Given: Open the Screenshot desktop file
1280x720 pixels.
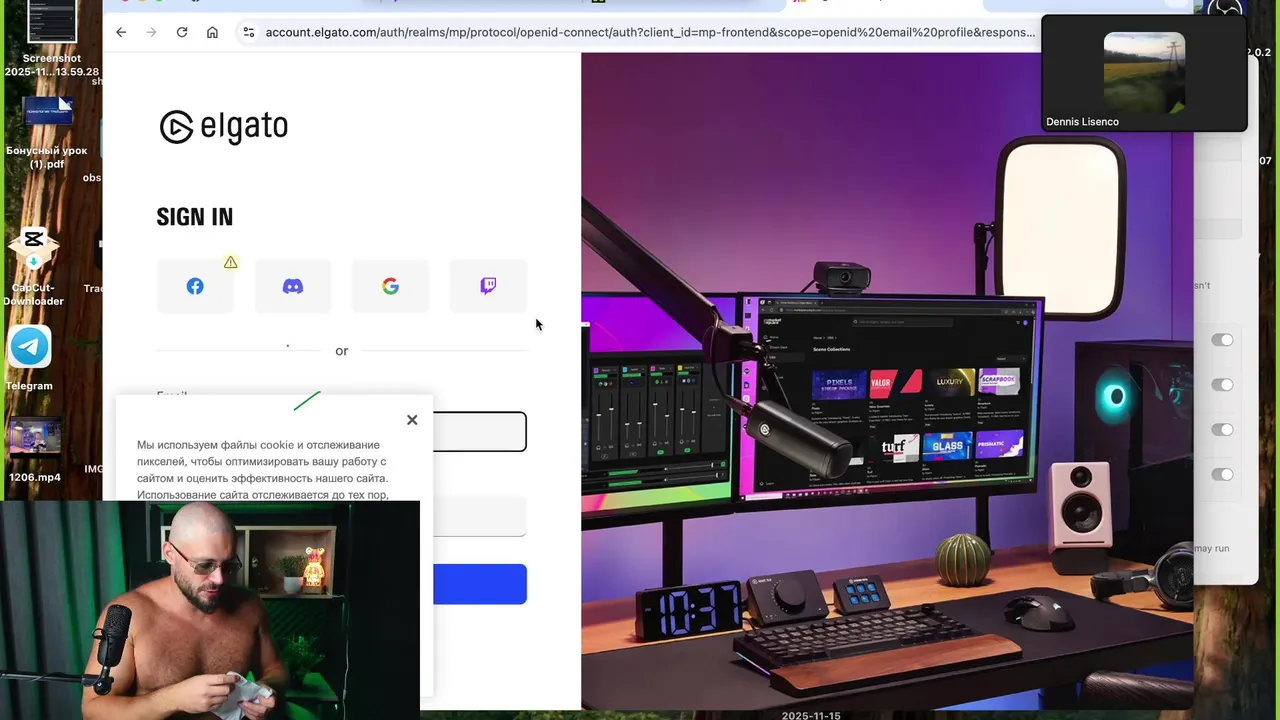Looking at the screenshot, I should pyautogui.click(x=52, y=40).
